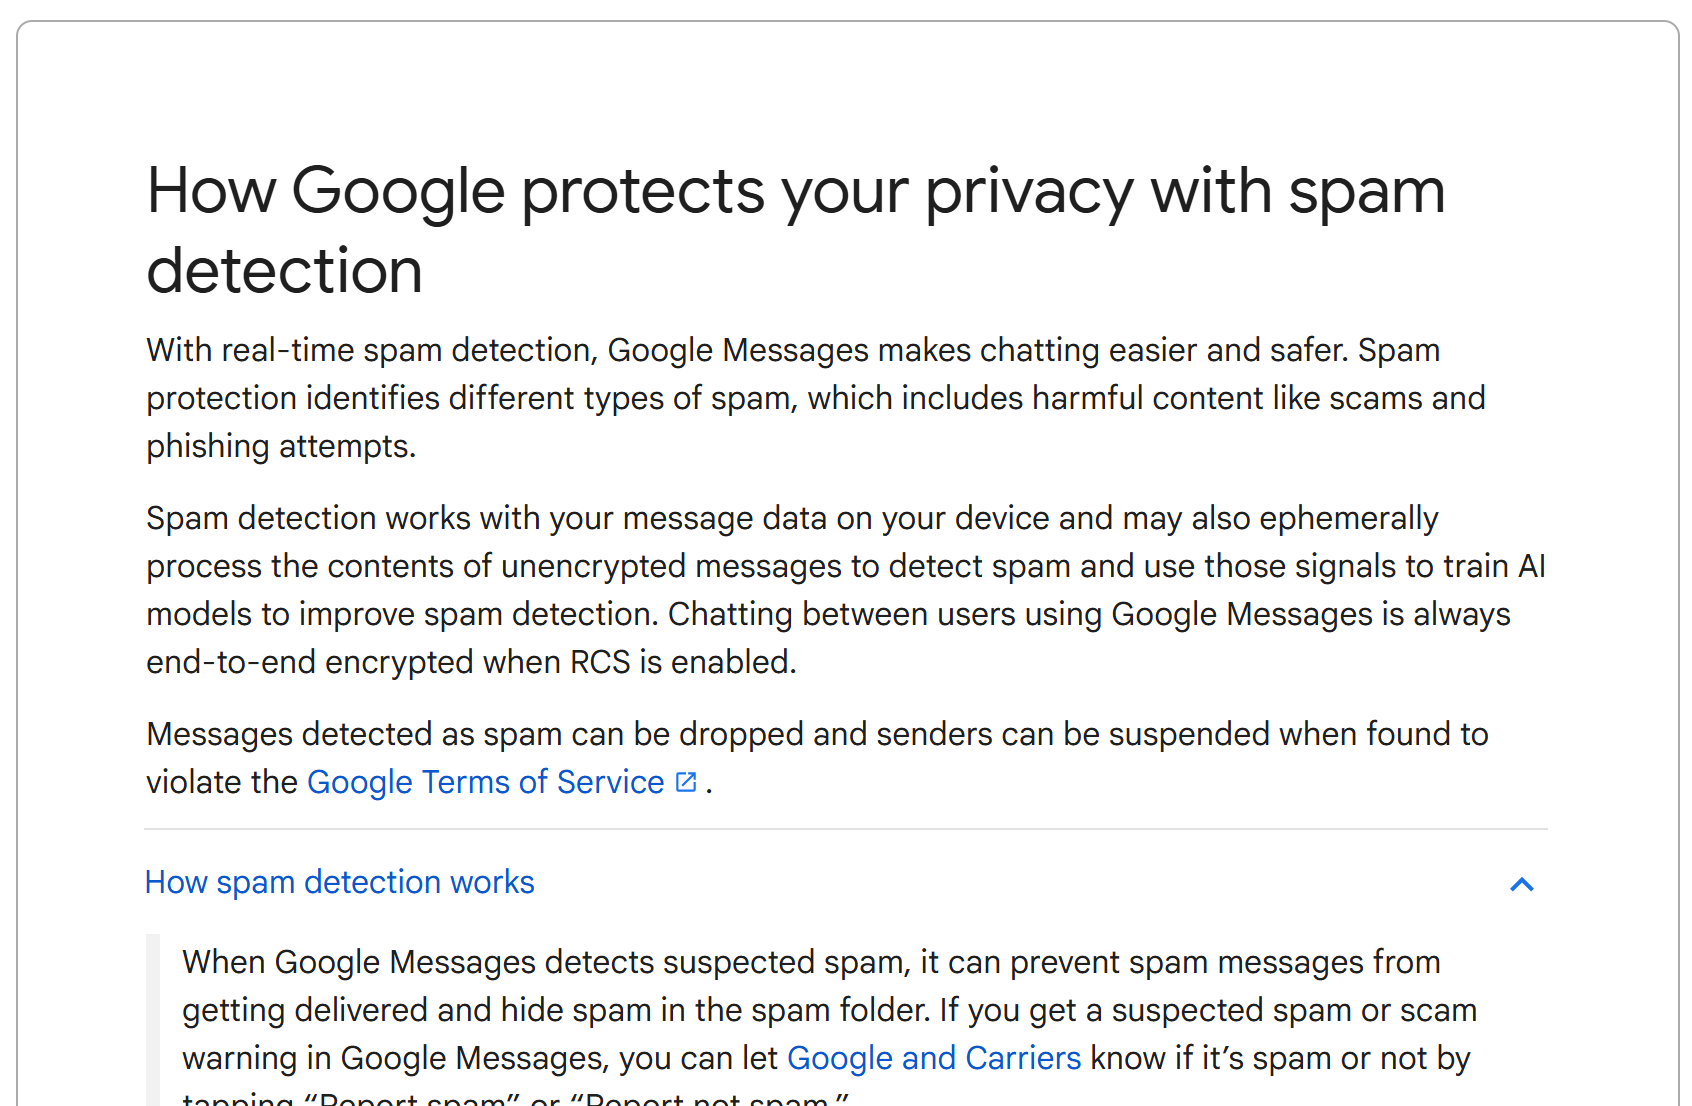Click the horizontal divider above the accordion section
This screenshot has width=1692, height=1106.
point(846,828)
